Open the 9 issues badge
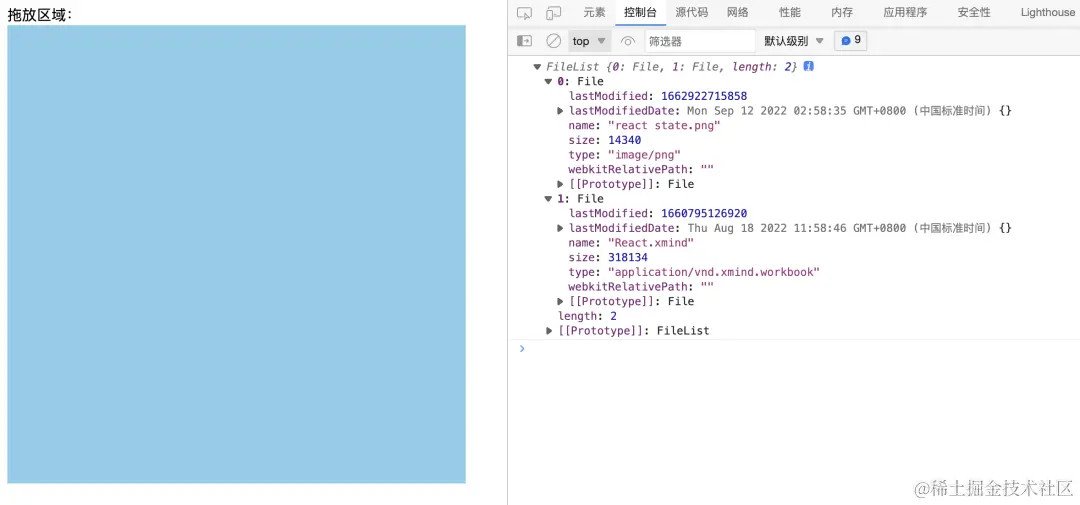Image resolution: width=1080 pixels, height=505 pixels. (x=850, y=41)
